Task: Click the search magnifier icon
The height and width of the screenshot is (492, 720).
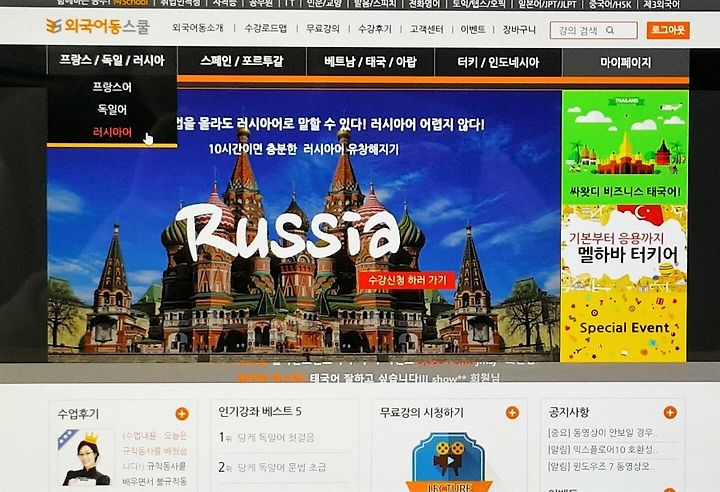Action: 610,30
